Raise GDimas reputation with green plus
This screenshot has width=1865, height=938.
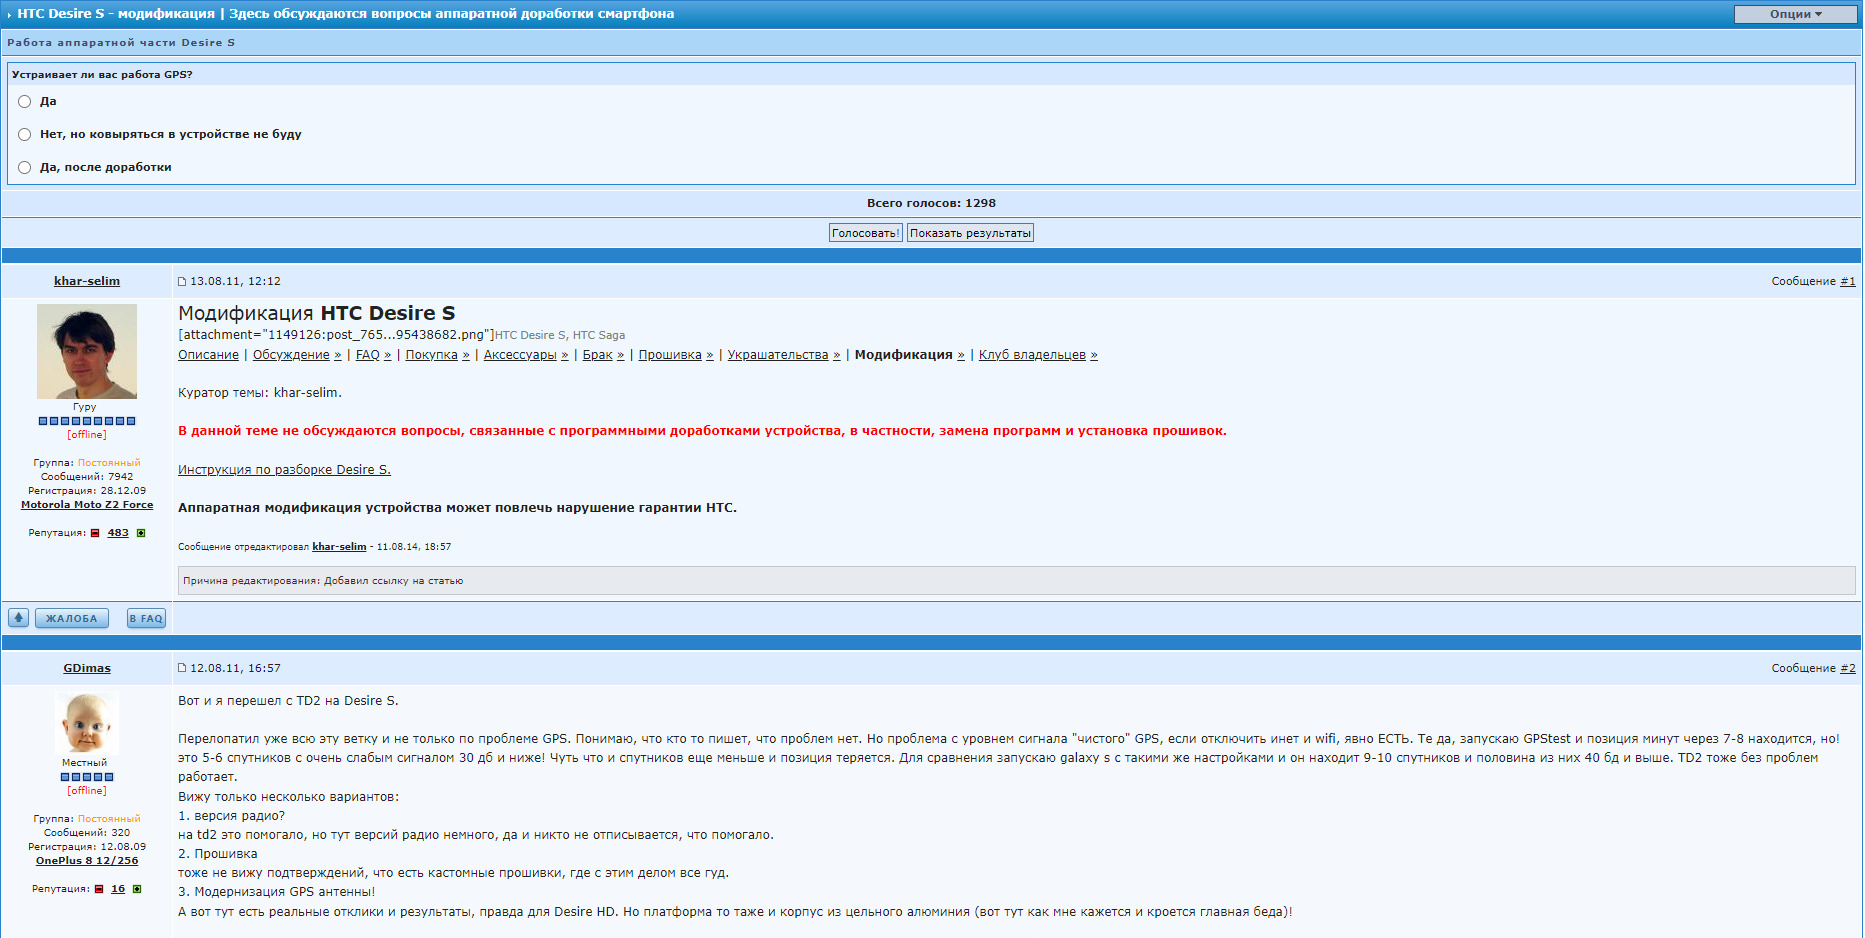coord(137,889)
